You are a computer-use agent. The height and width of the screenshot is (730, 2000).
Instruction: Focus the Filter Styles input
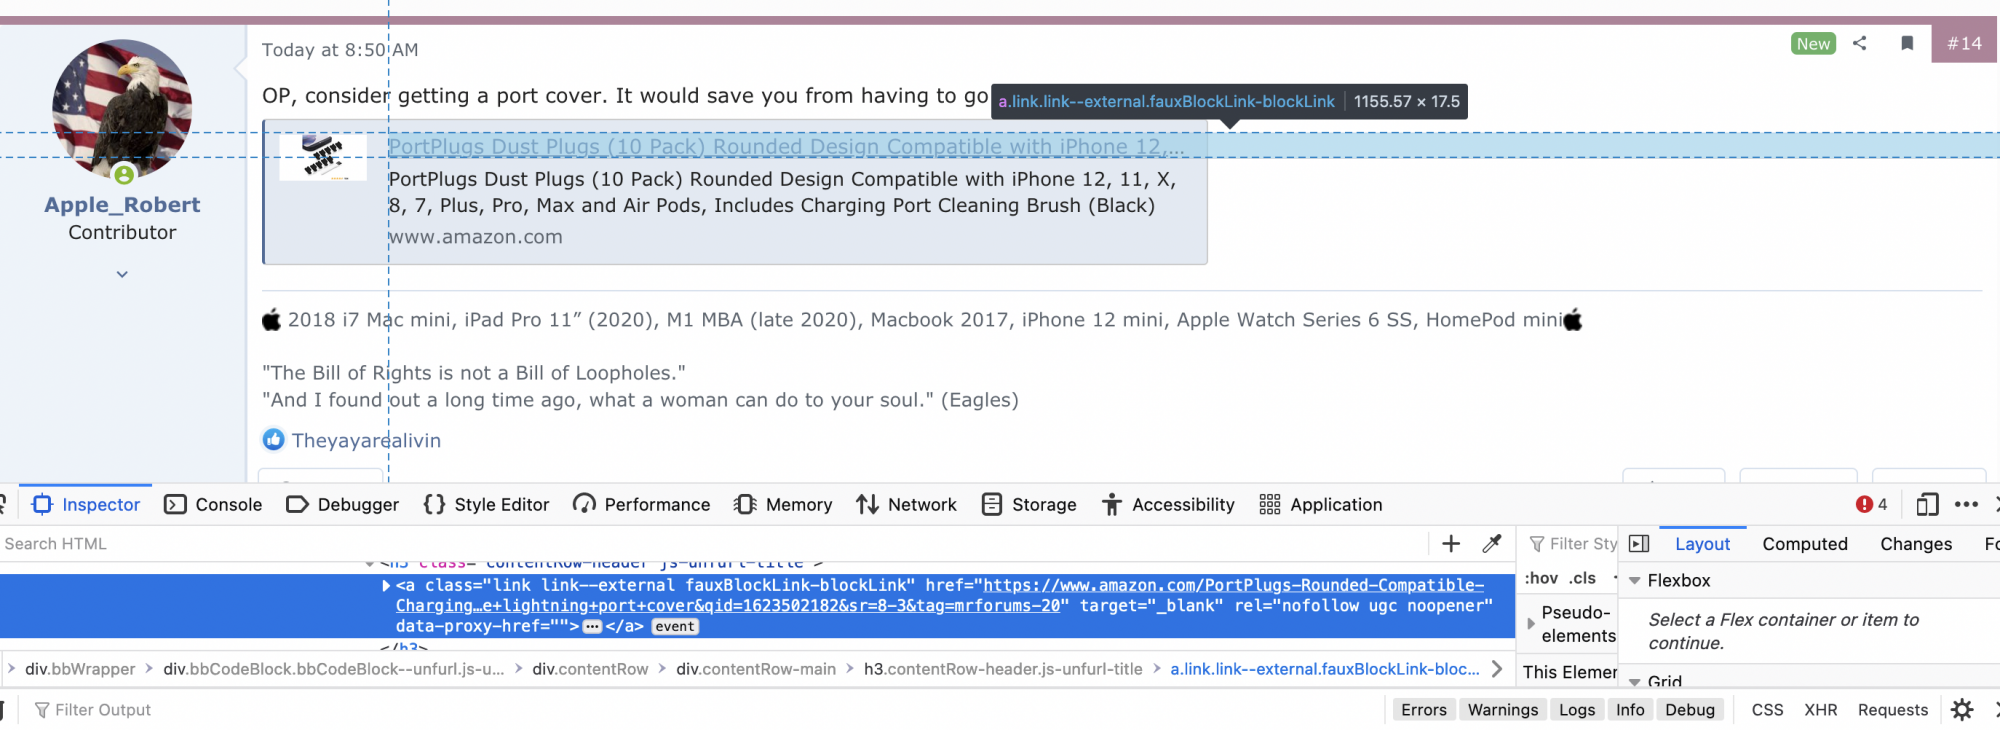pos(1572,544)
